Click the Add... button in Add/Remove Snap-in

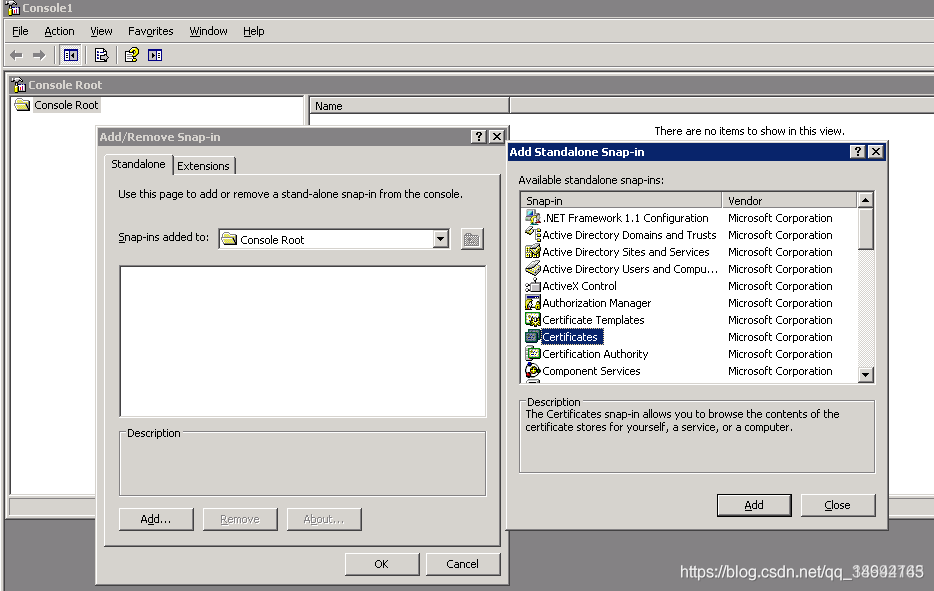click(155, 519)
